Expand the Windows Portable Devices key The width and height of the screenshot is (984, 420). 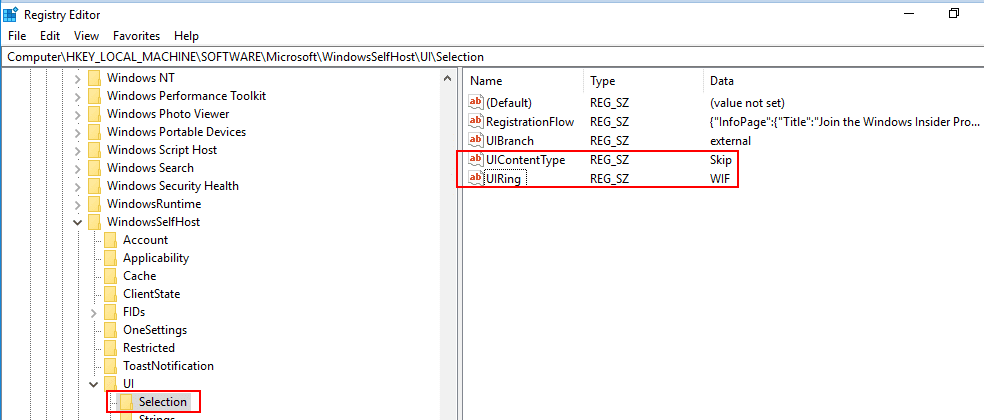(x=77, y=132)
